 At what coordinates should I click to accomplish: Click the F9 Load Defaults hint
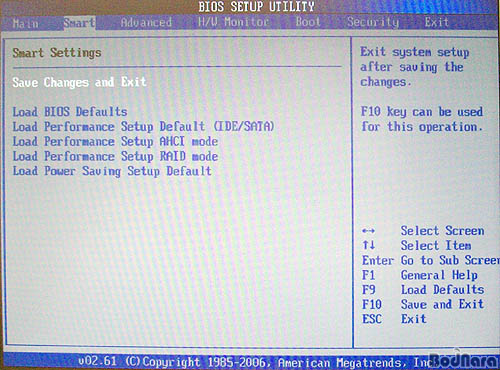coord(423,290)
